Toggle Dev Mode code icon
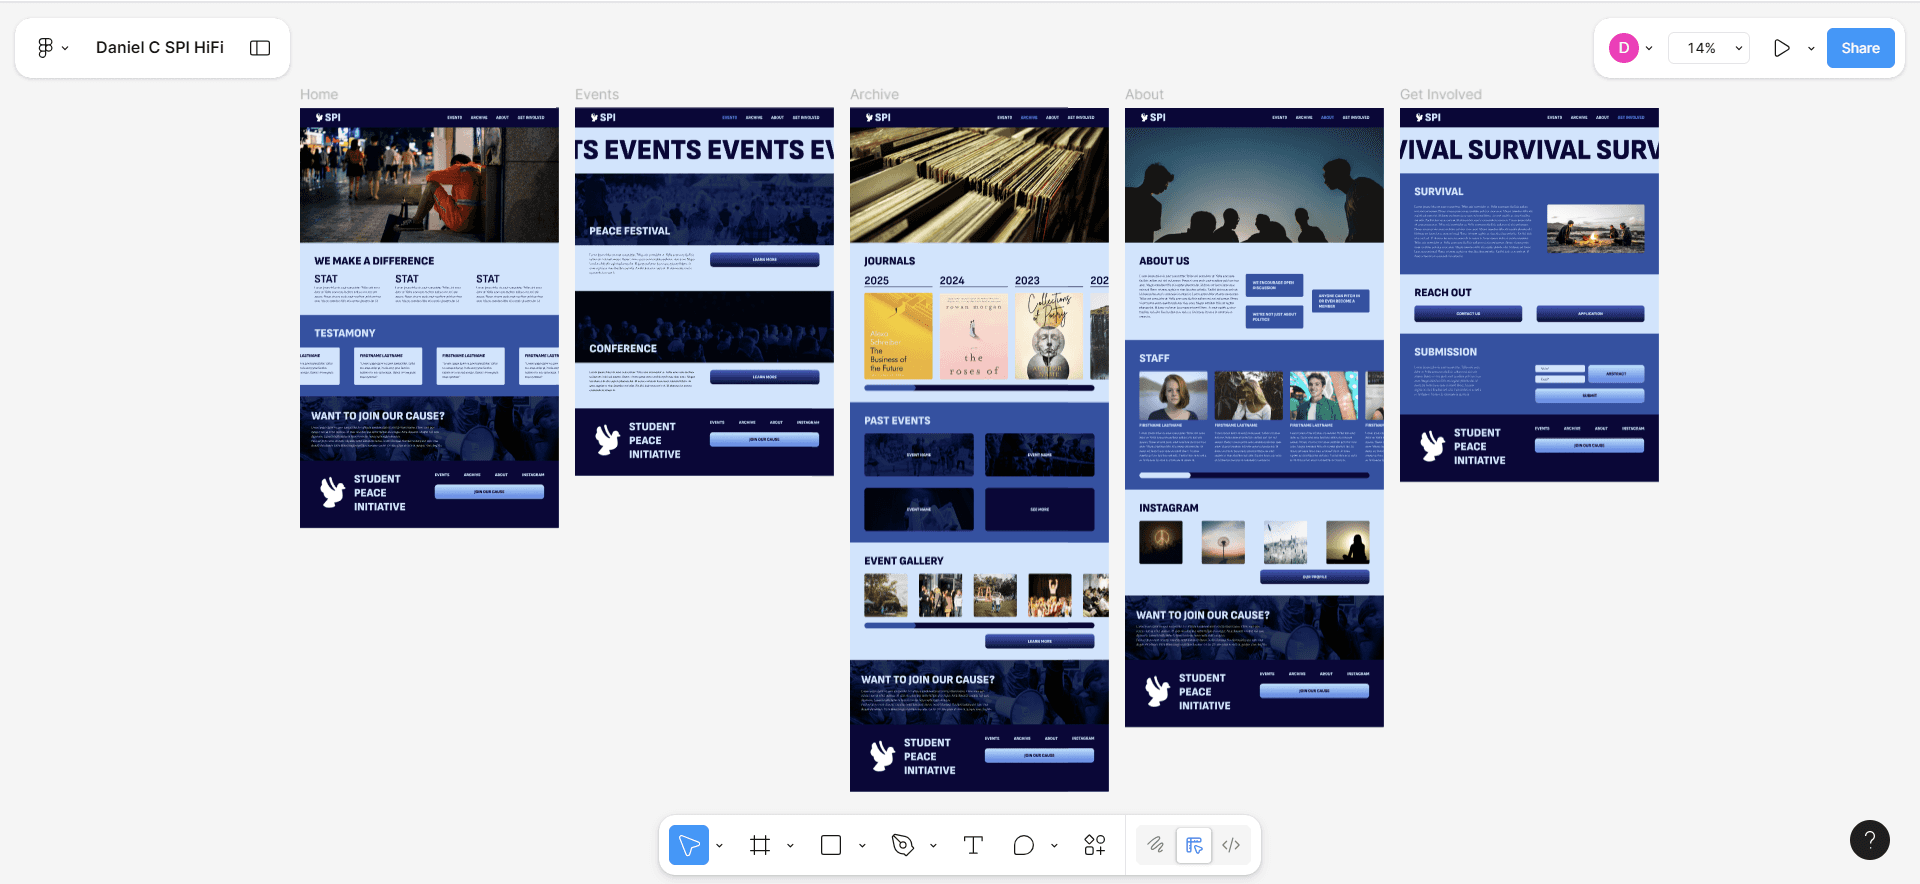This screenshot has width=1920, height=884. (x=1231, y=845)
